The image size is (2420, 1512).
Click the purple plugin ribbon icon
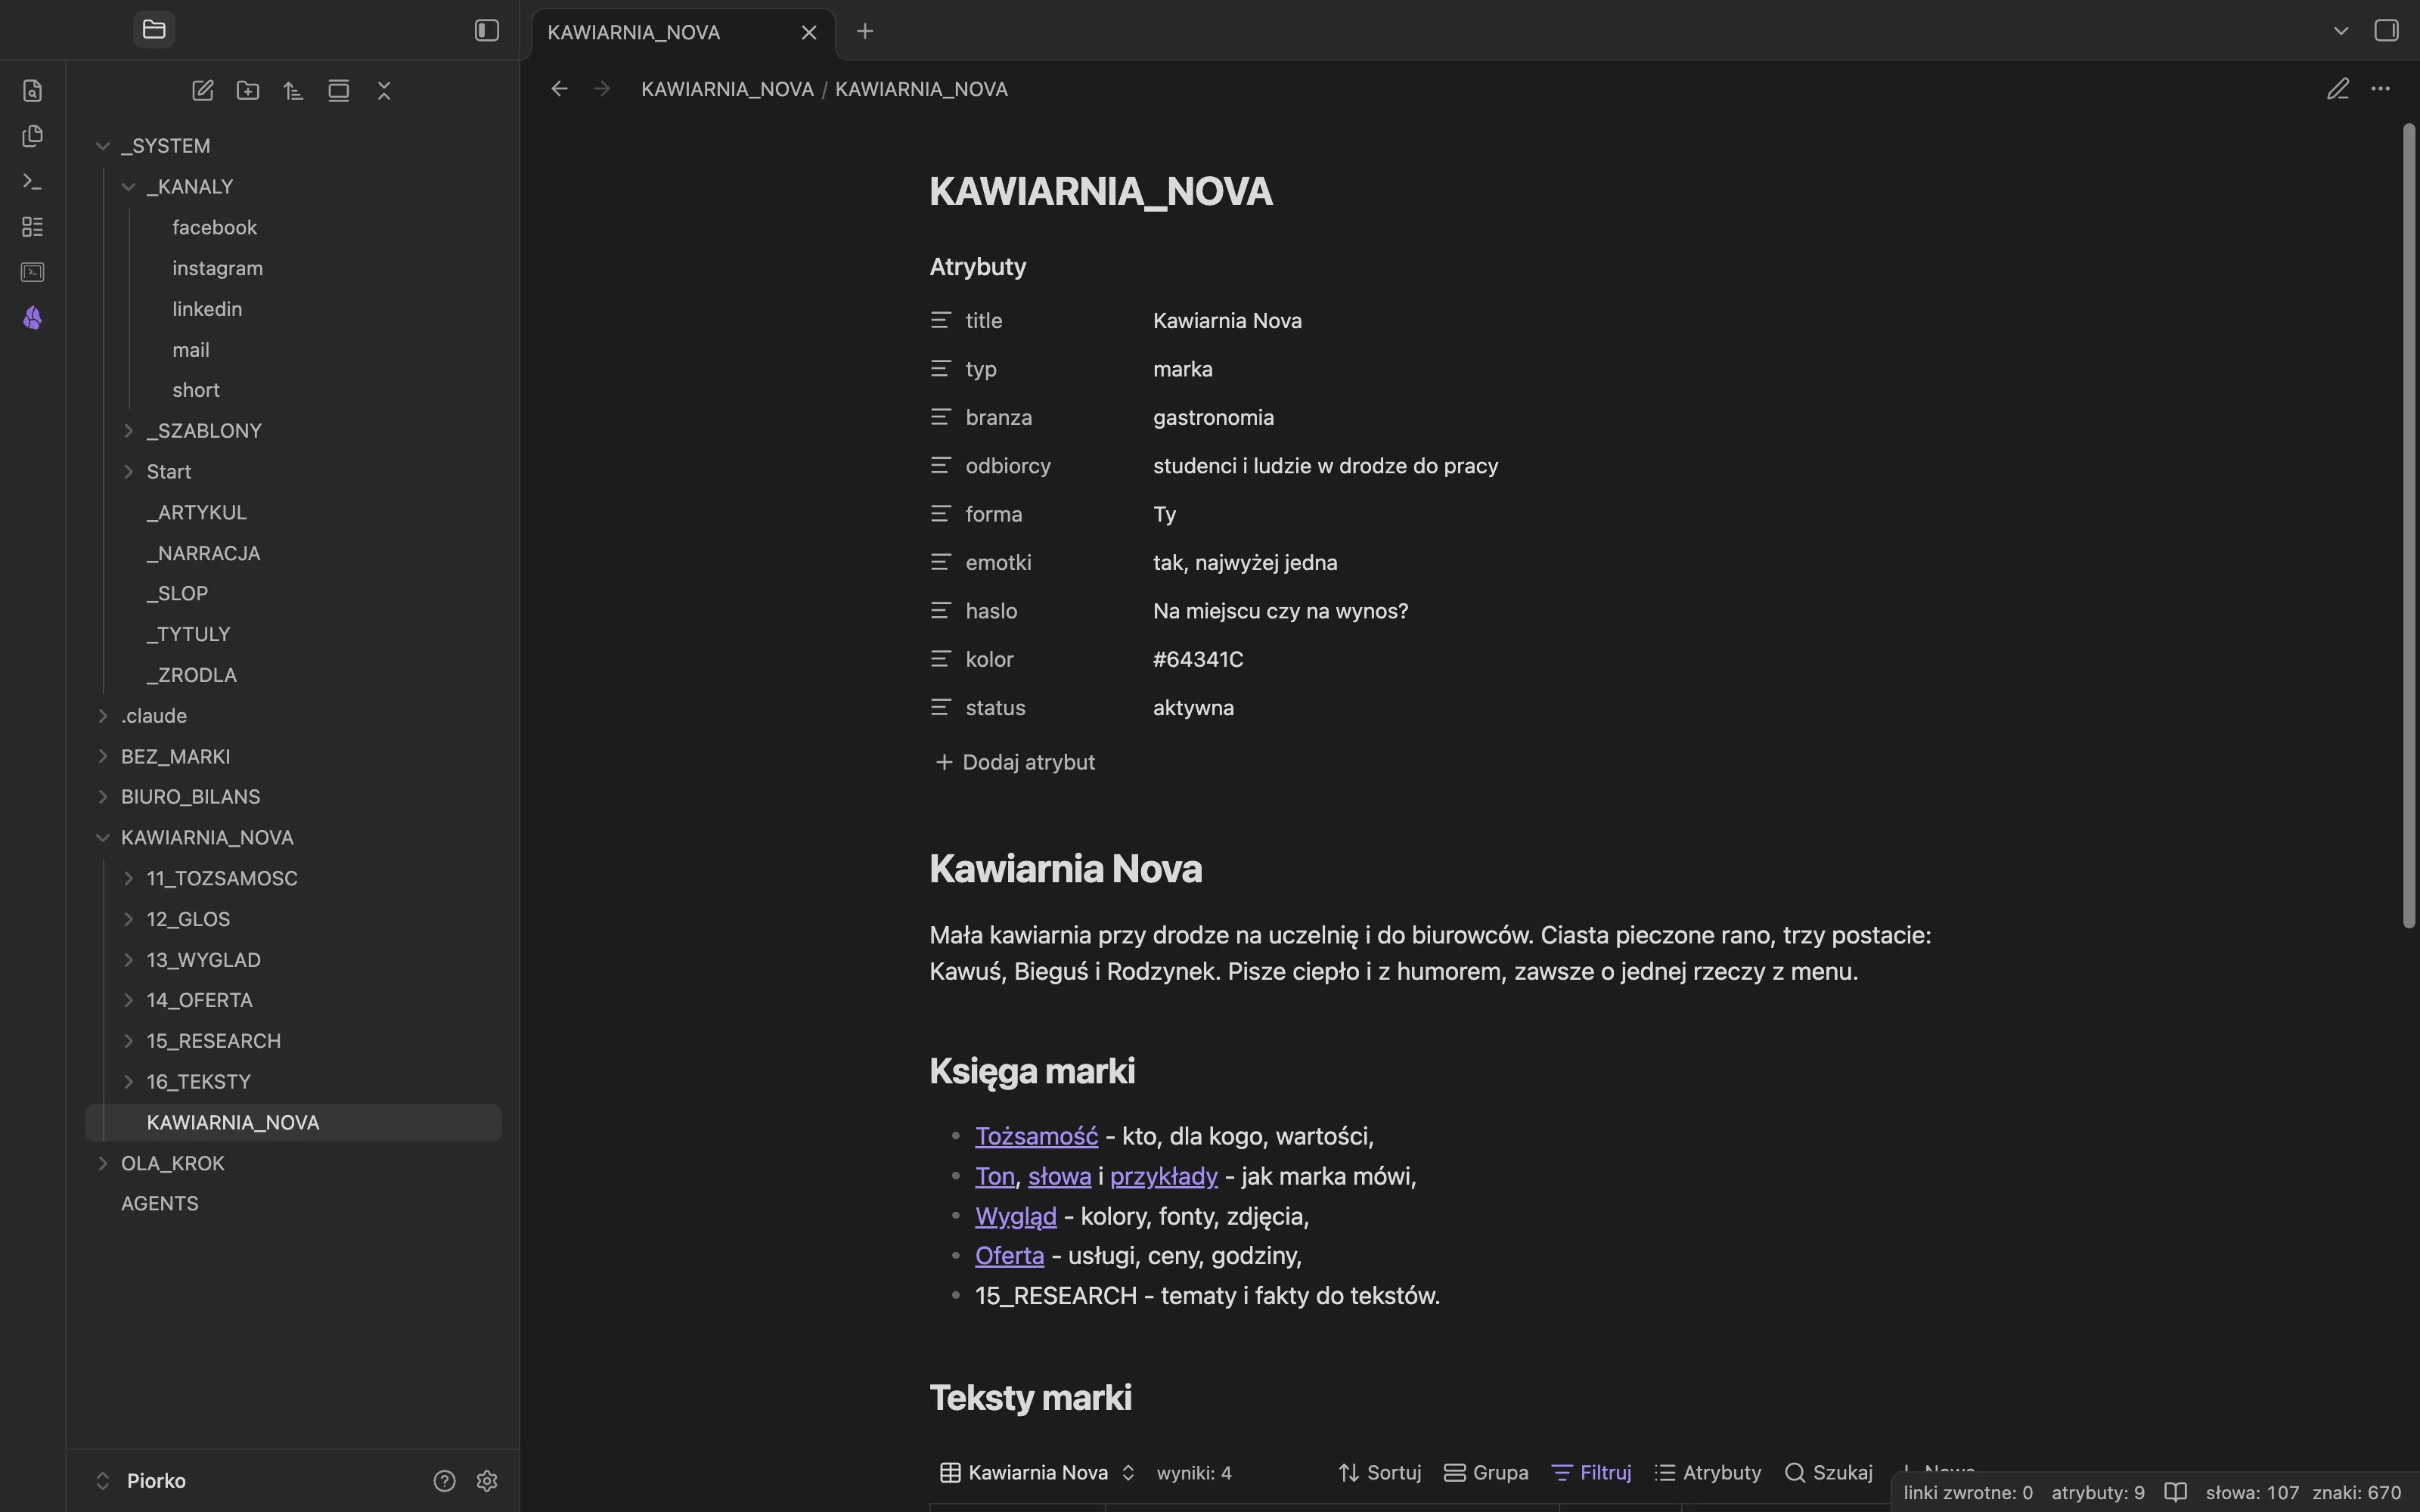tap(32, 318)
